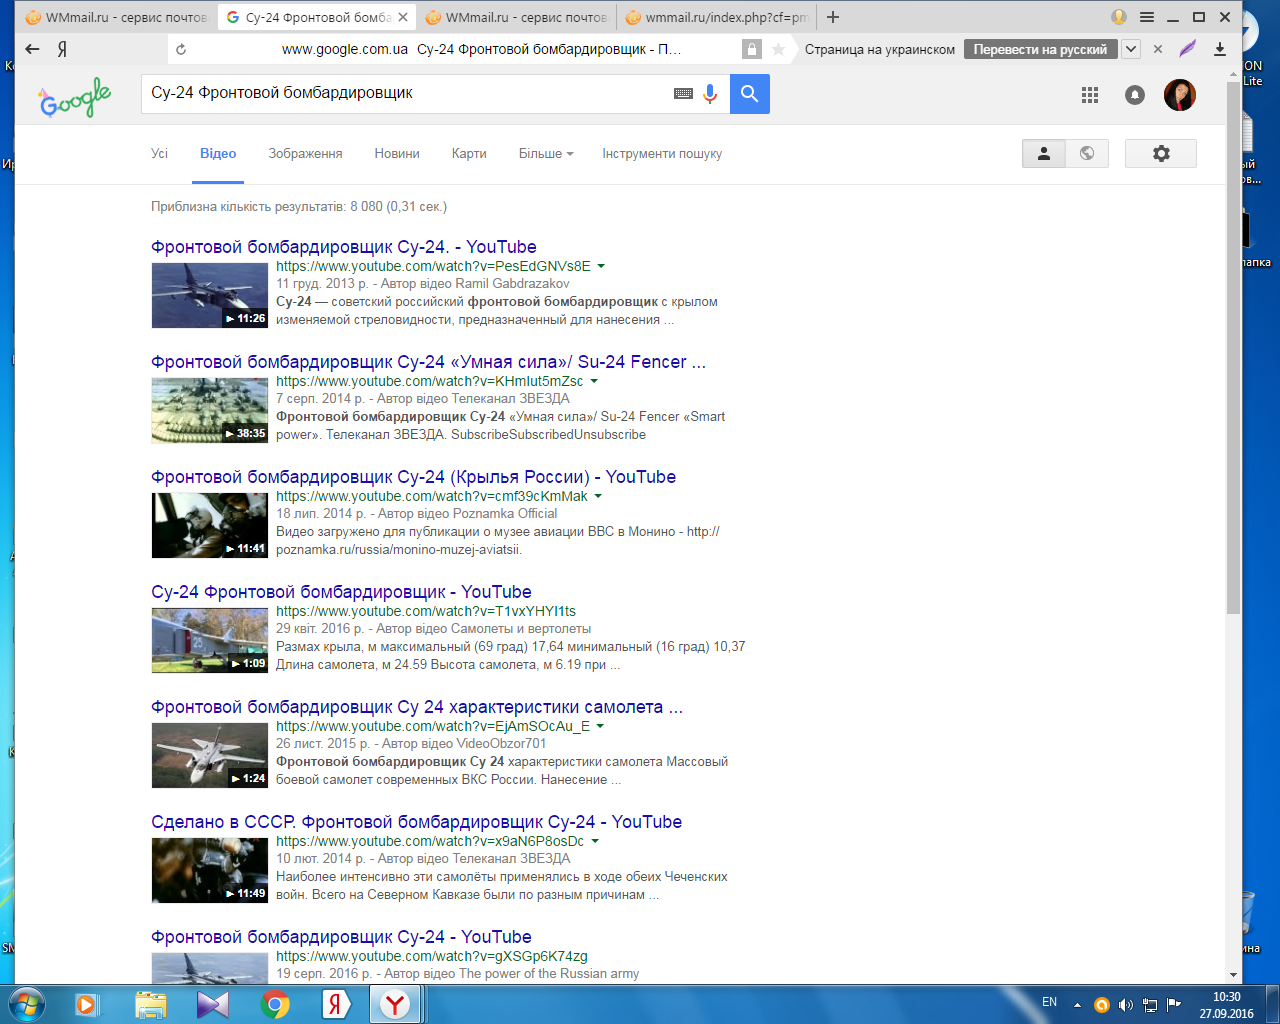Open dropdown arrow next to v=PesEdGNVs8E URL
The image size is (1280, 1024).
601,267
